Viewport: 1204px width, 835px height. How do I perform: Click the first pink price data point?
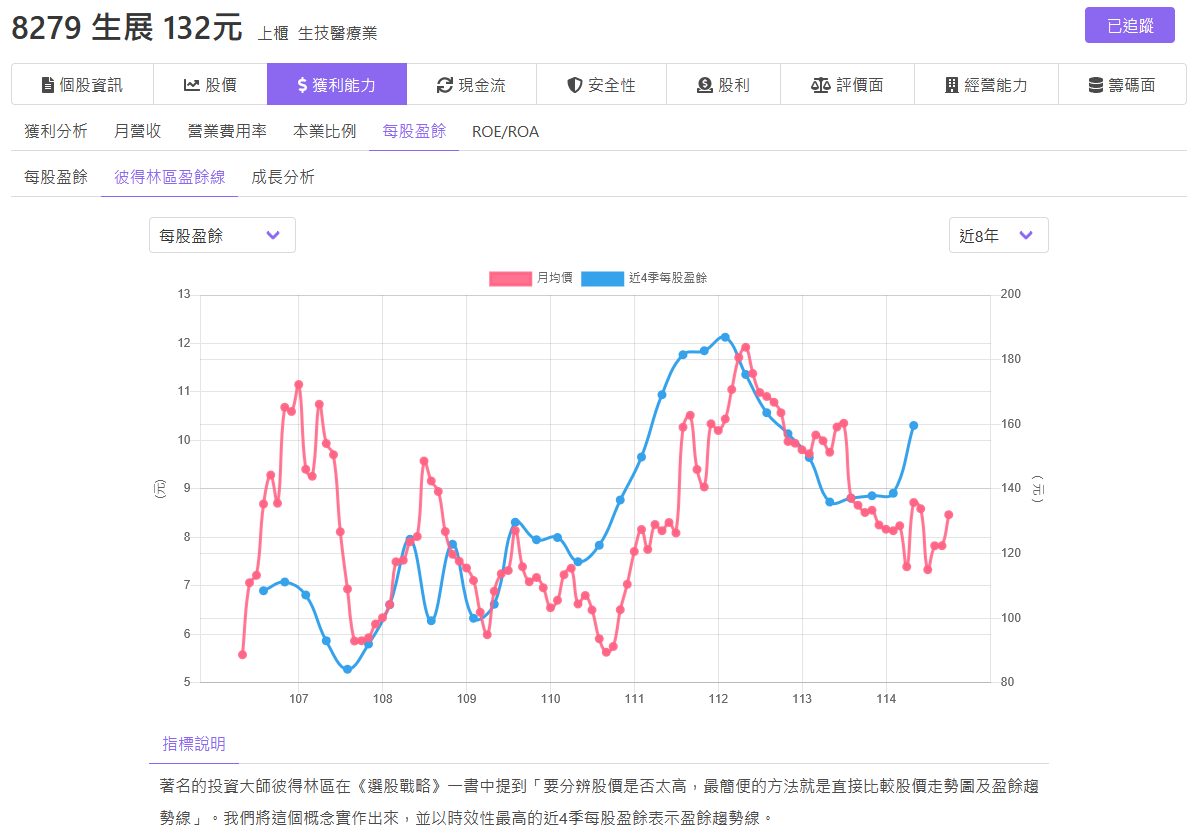pyautogui.click(x=242, y=654)
